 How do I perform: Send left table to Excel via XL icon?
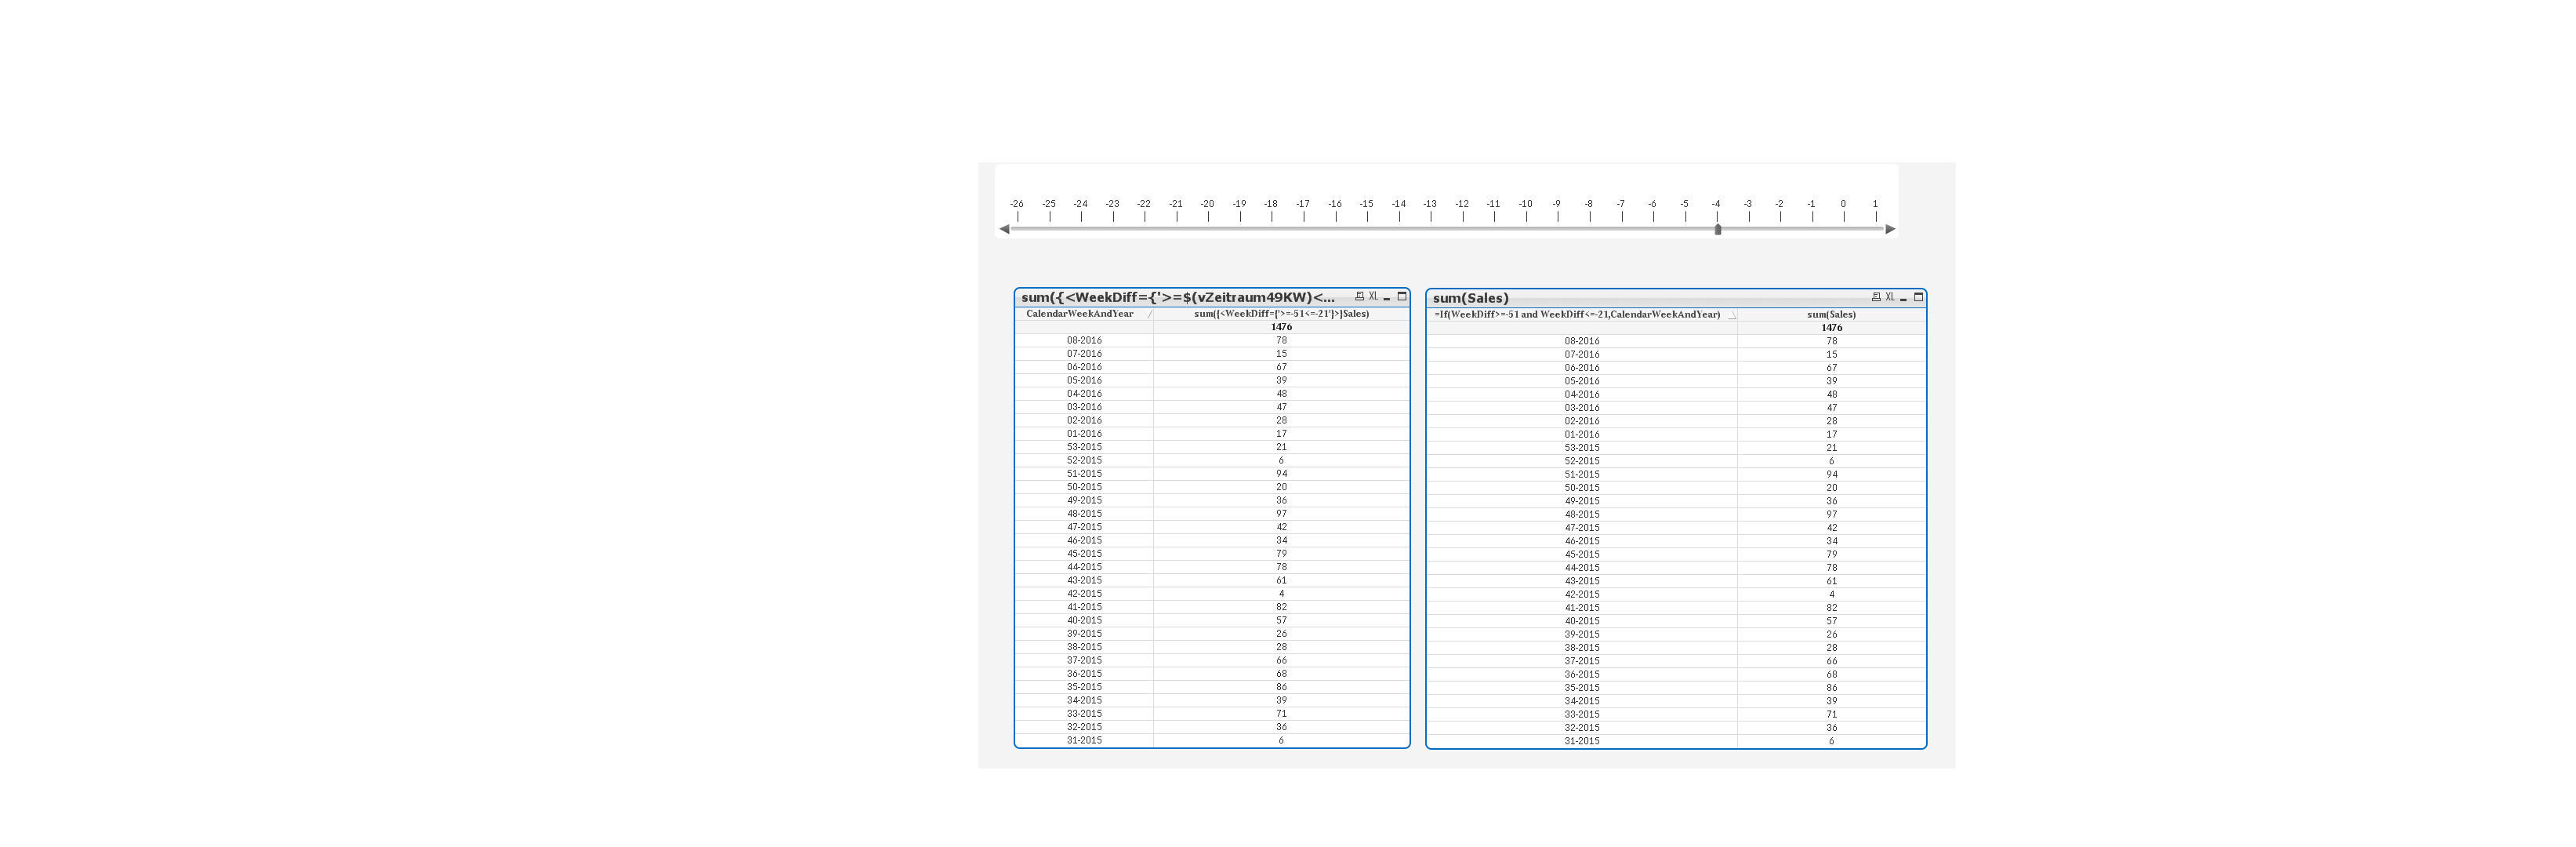coord(1373,296)
